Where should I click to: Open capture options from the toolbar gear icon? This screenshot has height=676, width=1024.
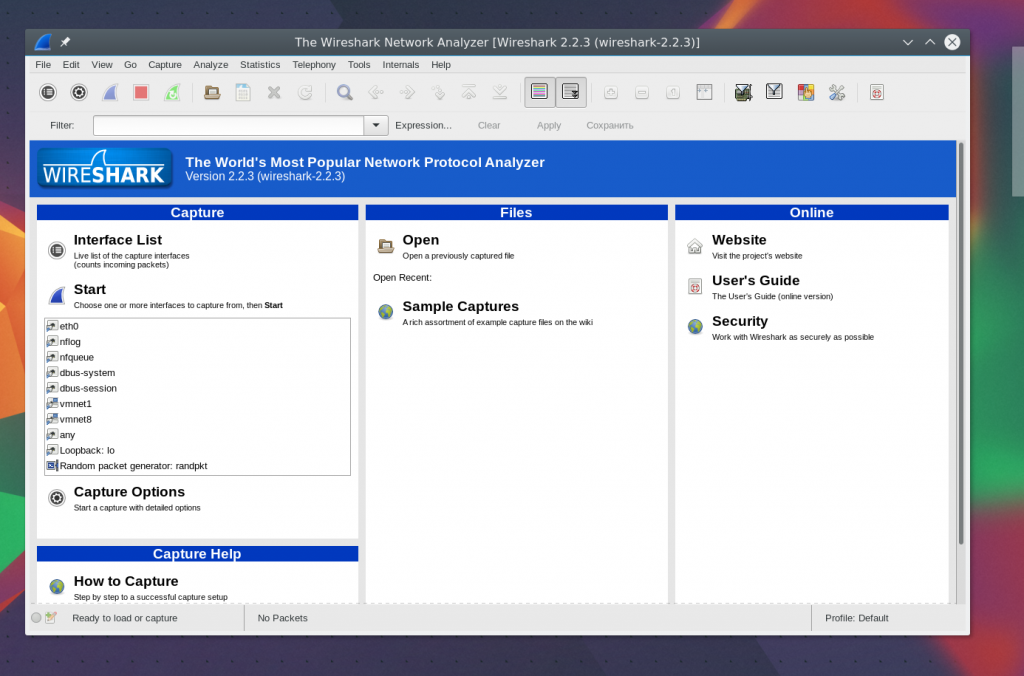click(x=79, y=93)
